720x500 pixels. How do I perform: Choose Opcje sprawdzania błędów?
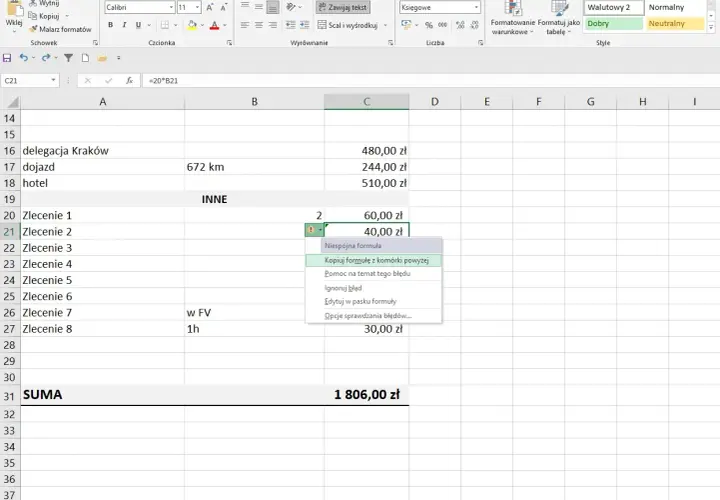374,316
